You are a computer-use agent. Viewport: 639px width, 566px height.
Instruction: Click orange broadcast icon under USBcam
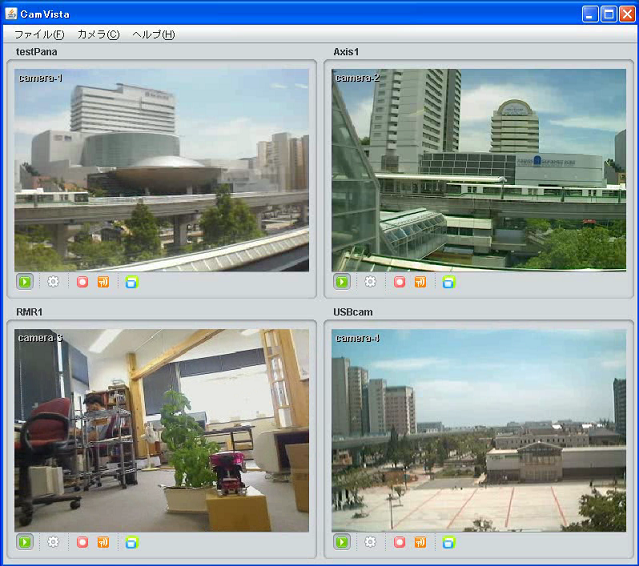click(420, 542)
